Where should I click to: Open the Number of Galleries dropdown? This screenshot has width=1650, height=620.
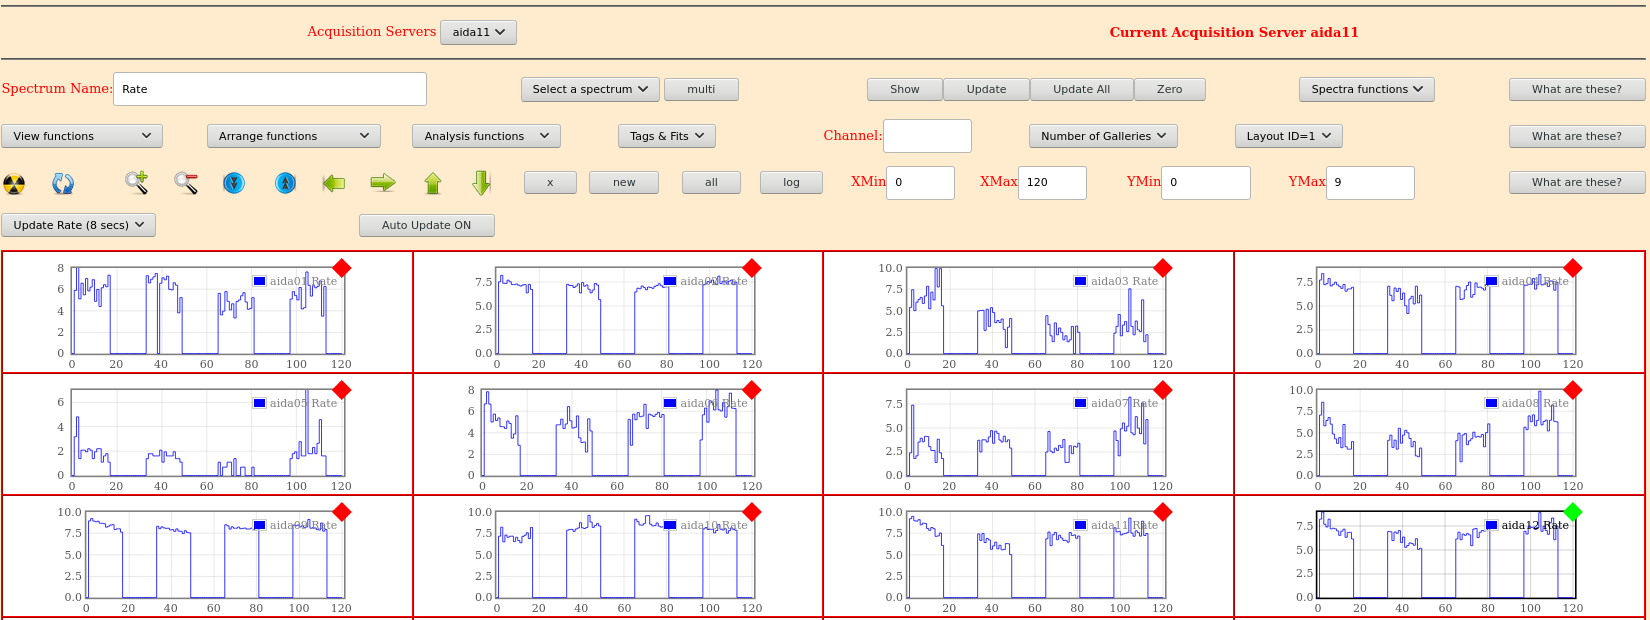[x=1102, y=136]
